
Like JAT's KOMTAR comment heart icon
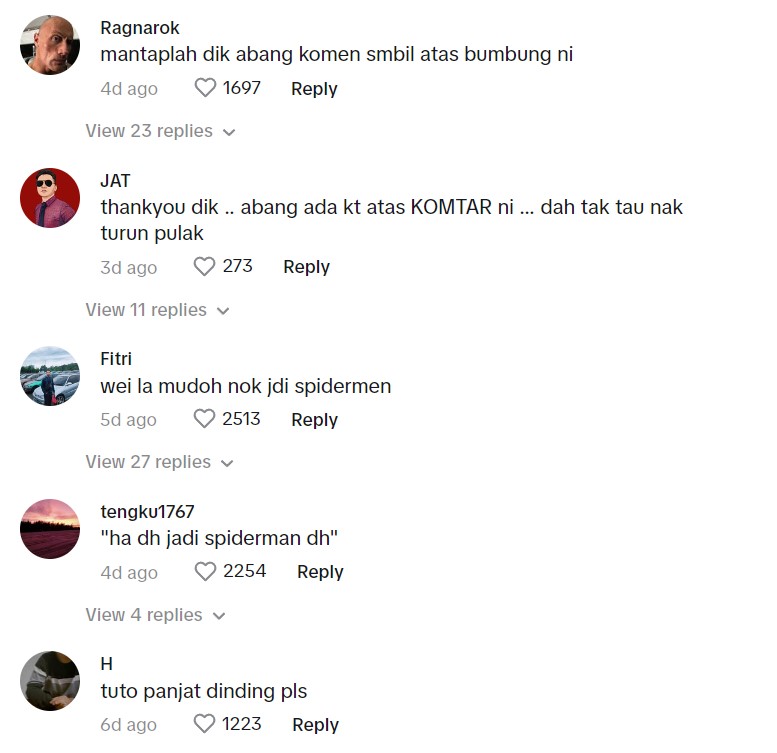coord(204,267)
